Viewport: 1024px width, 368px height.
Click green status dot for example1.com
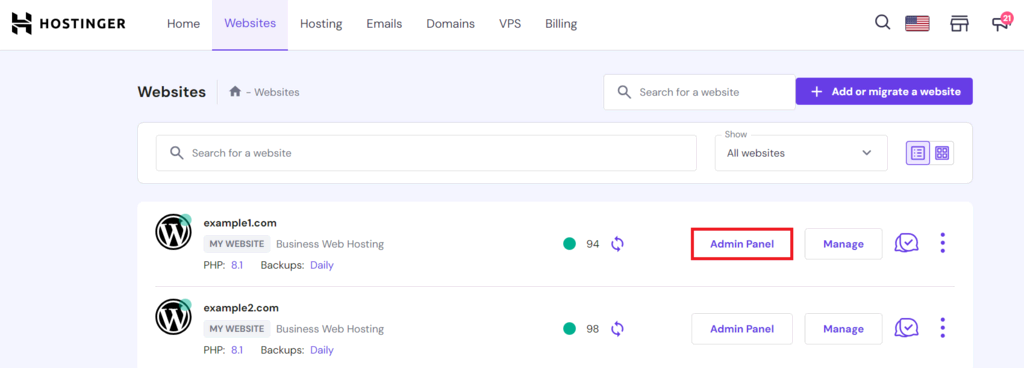click(x=569, y=244)
